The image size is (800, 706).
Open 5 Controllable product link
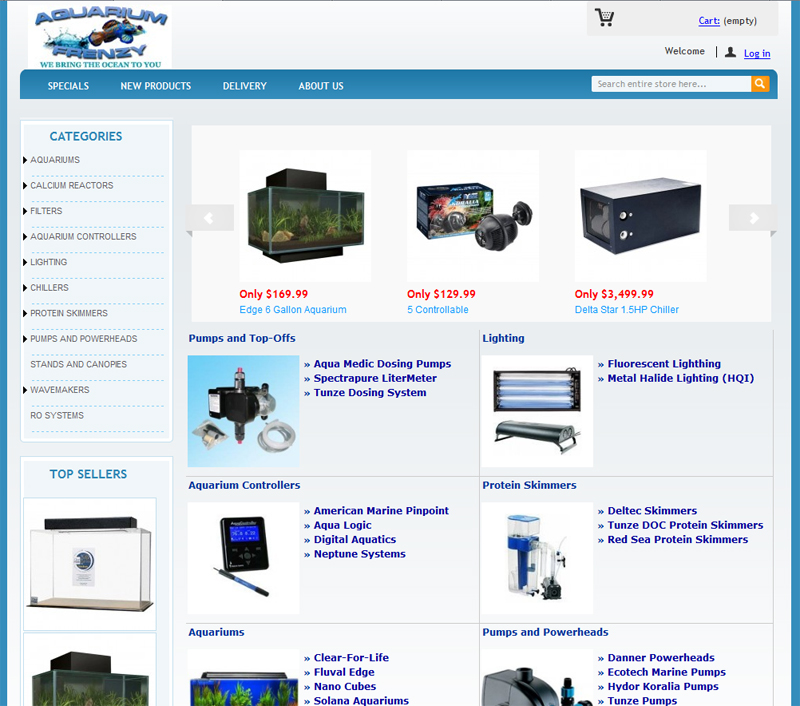coord(438,310)
